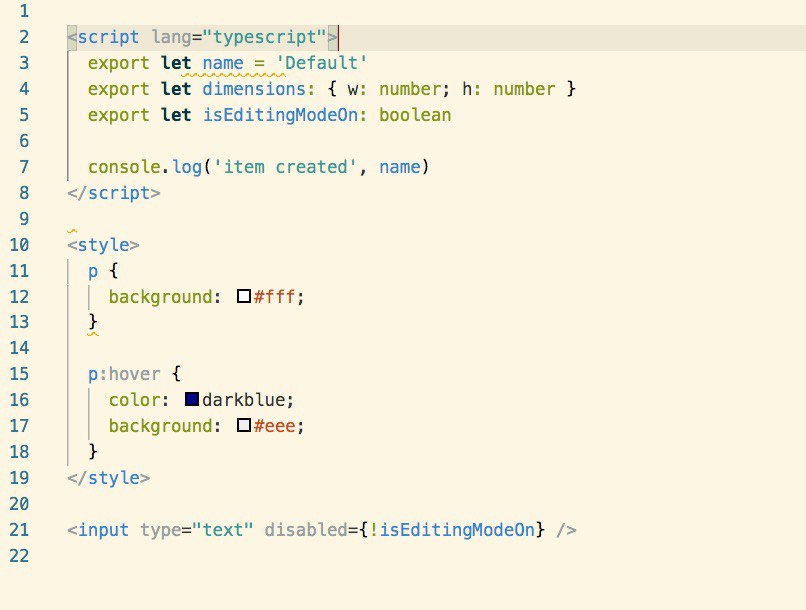
Task: Click the #fff color value
Action: tap(274, 297)
